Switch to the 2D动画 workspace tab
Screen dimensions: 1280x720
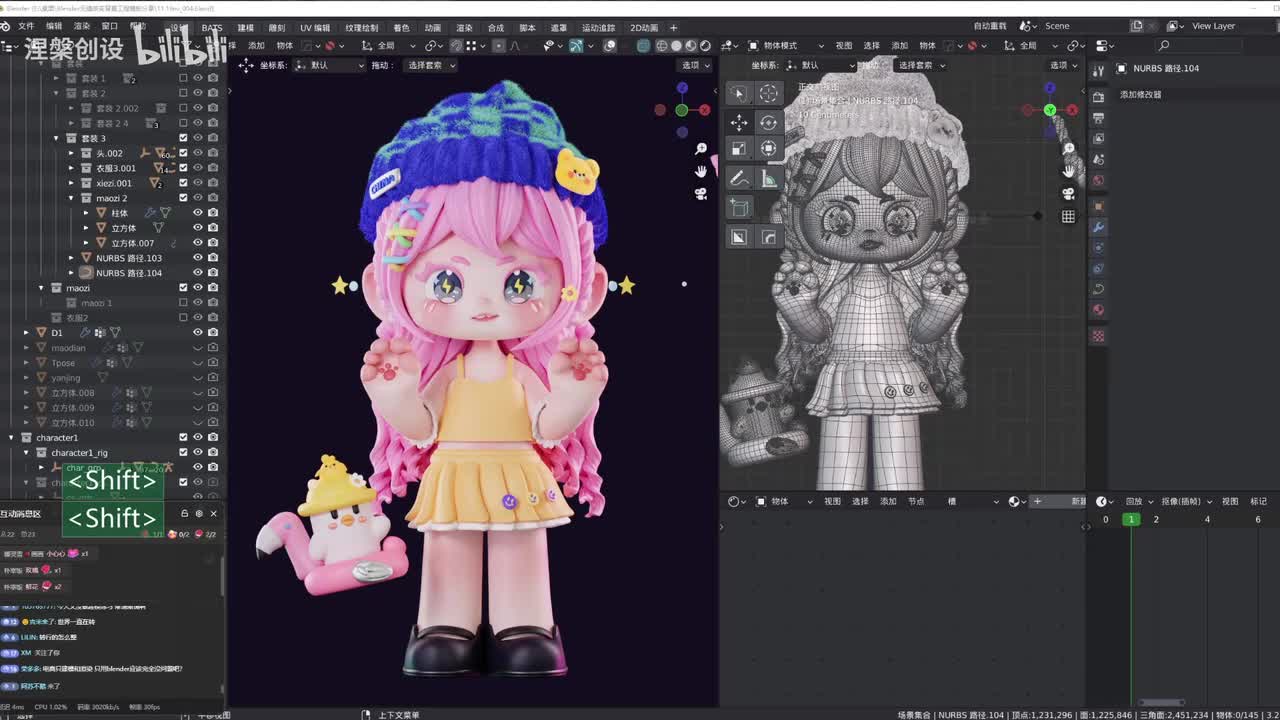pyautogui.click(x=644, y=28)
